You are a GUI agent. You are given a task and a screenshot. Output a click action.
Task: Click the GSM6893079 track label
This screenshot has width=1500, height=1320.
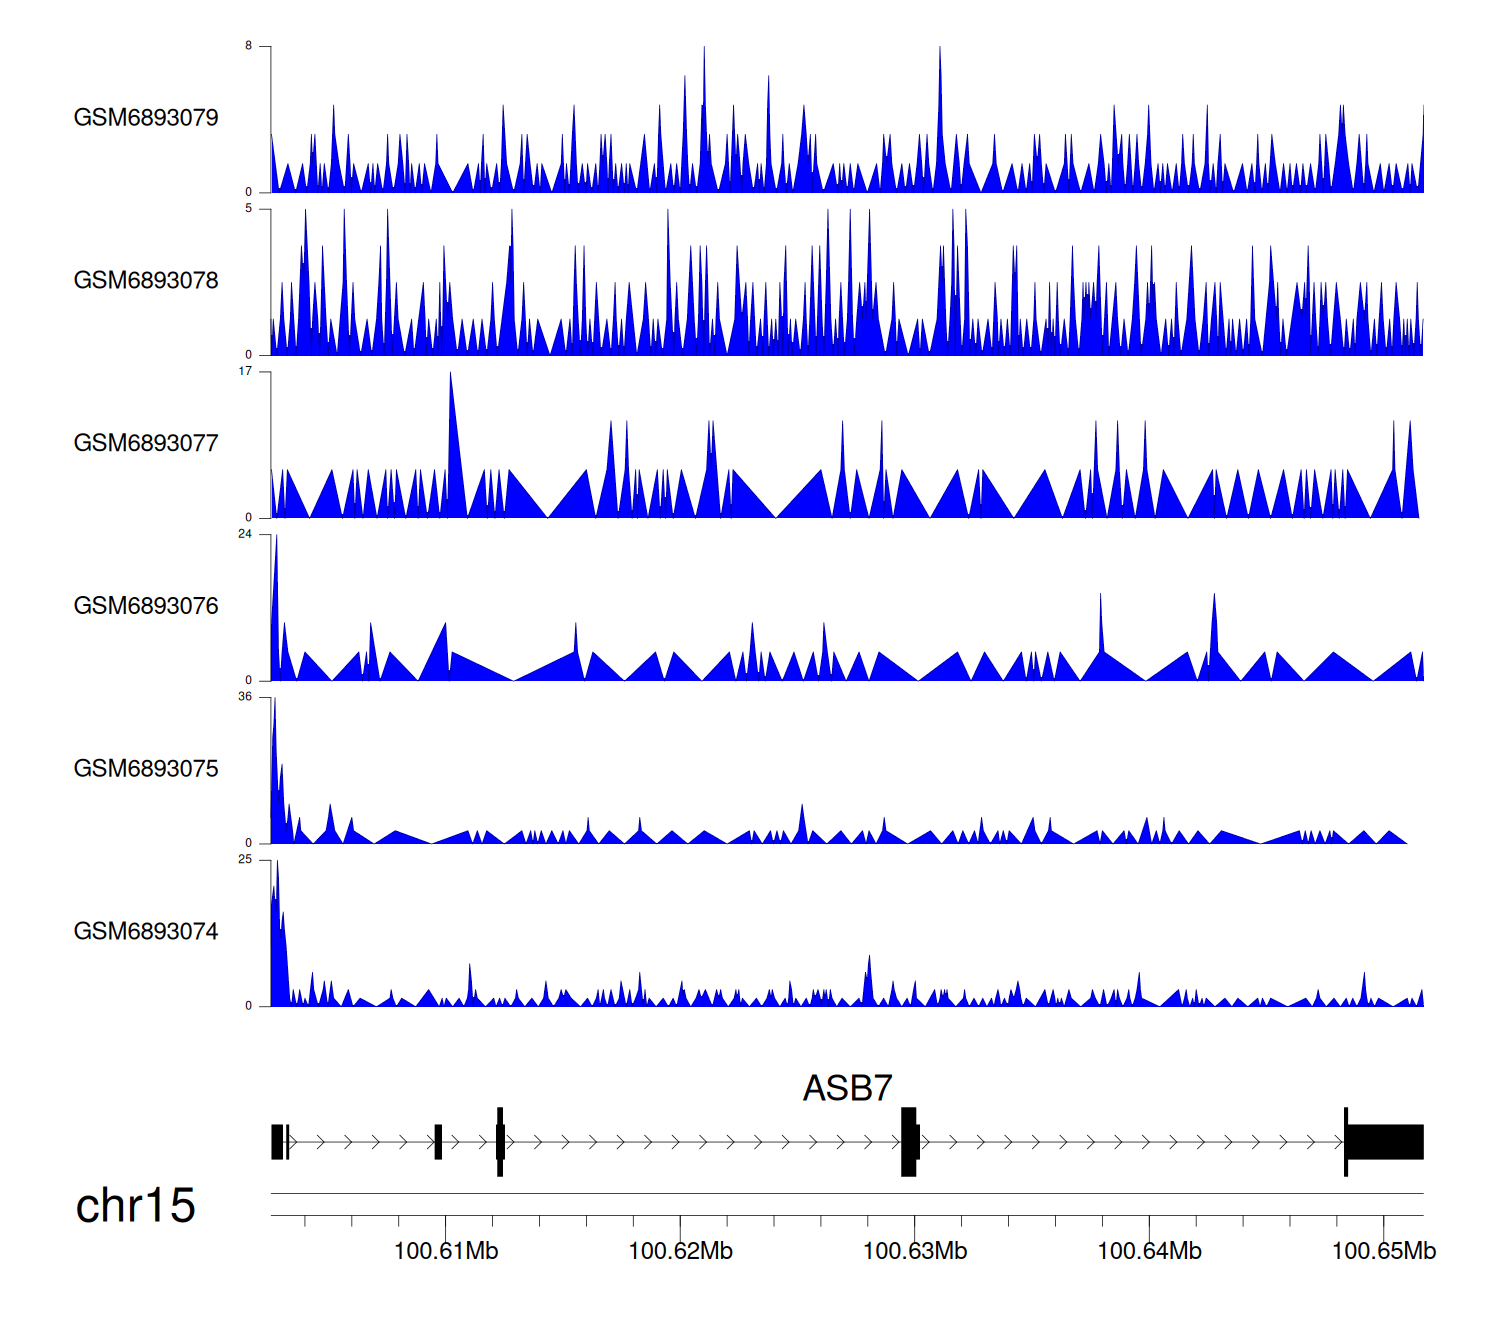tap(146, 118)
